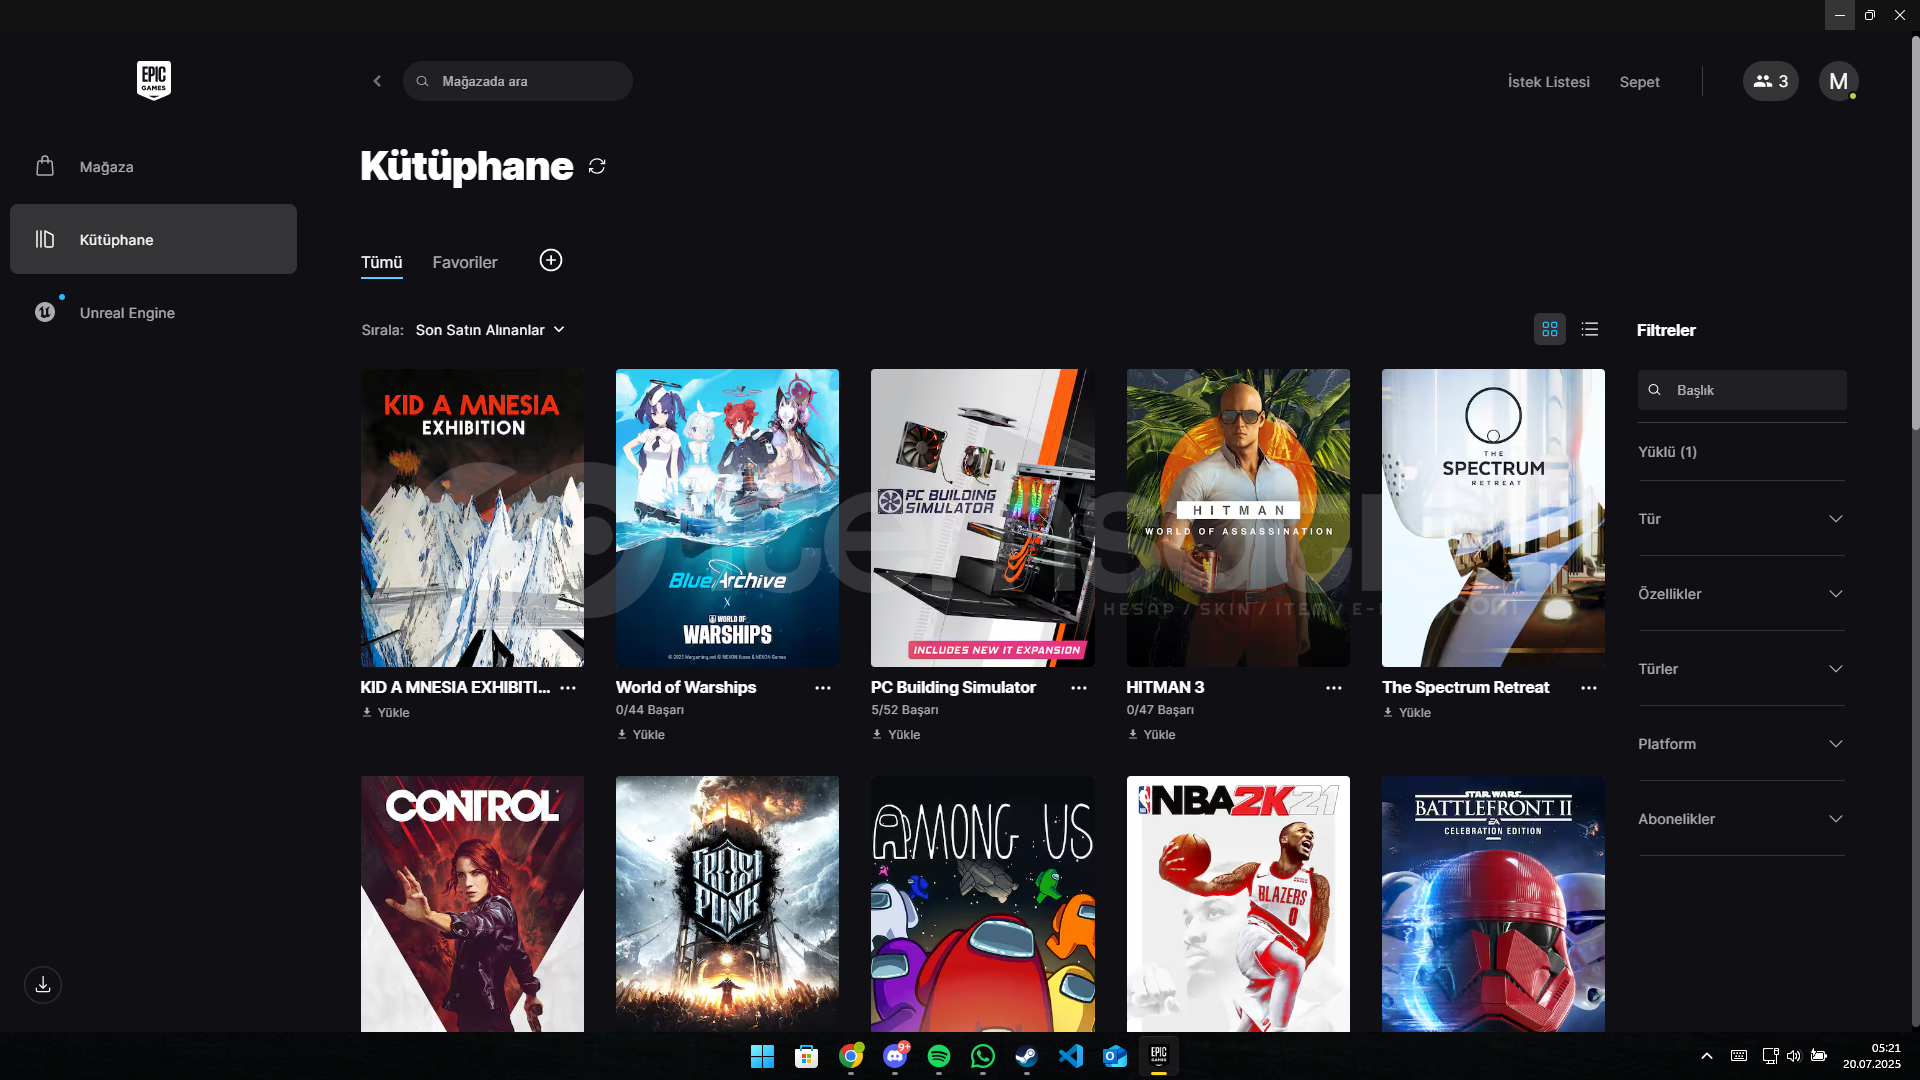Open Outlook from taskbar
The image size is (1920, 1080).
[1115, 1056]
